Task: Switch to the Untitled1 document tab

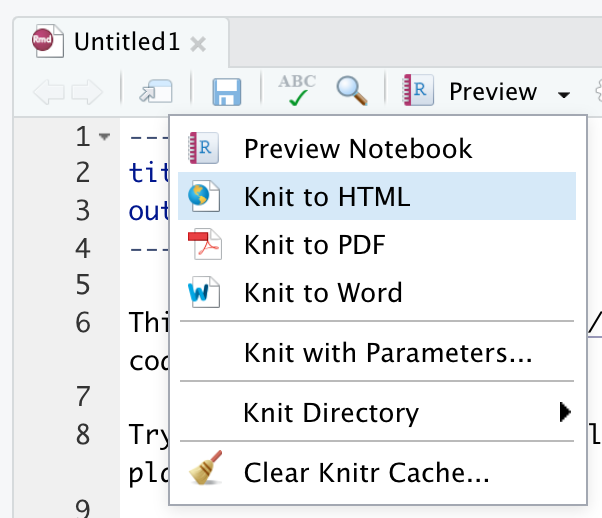Action: coord(121,42)
